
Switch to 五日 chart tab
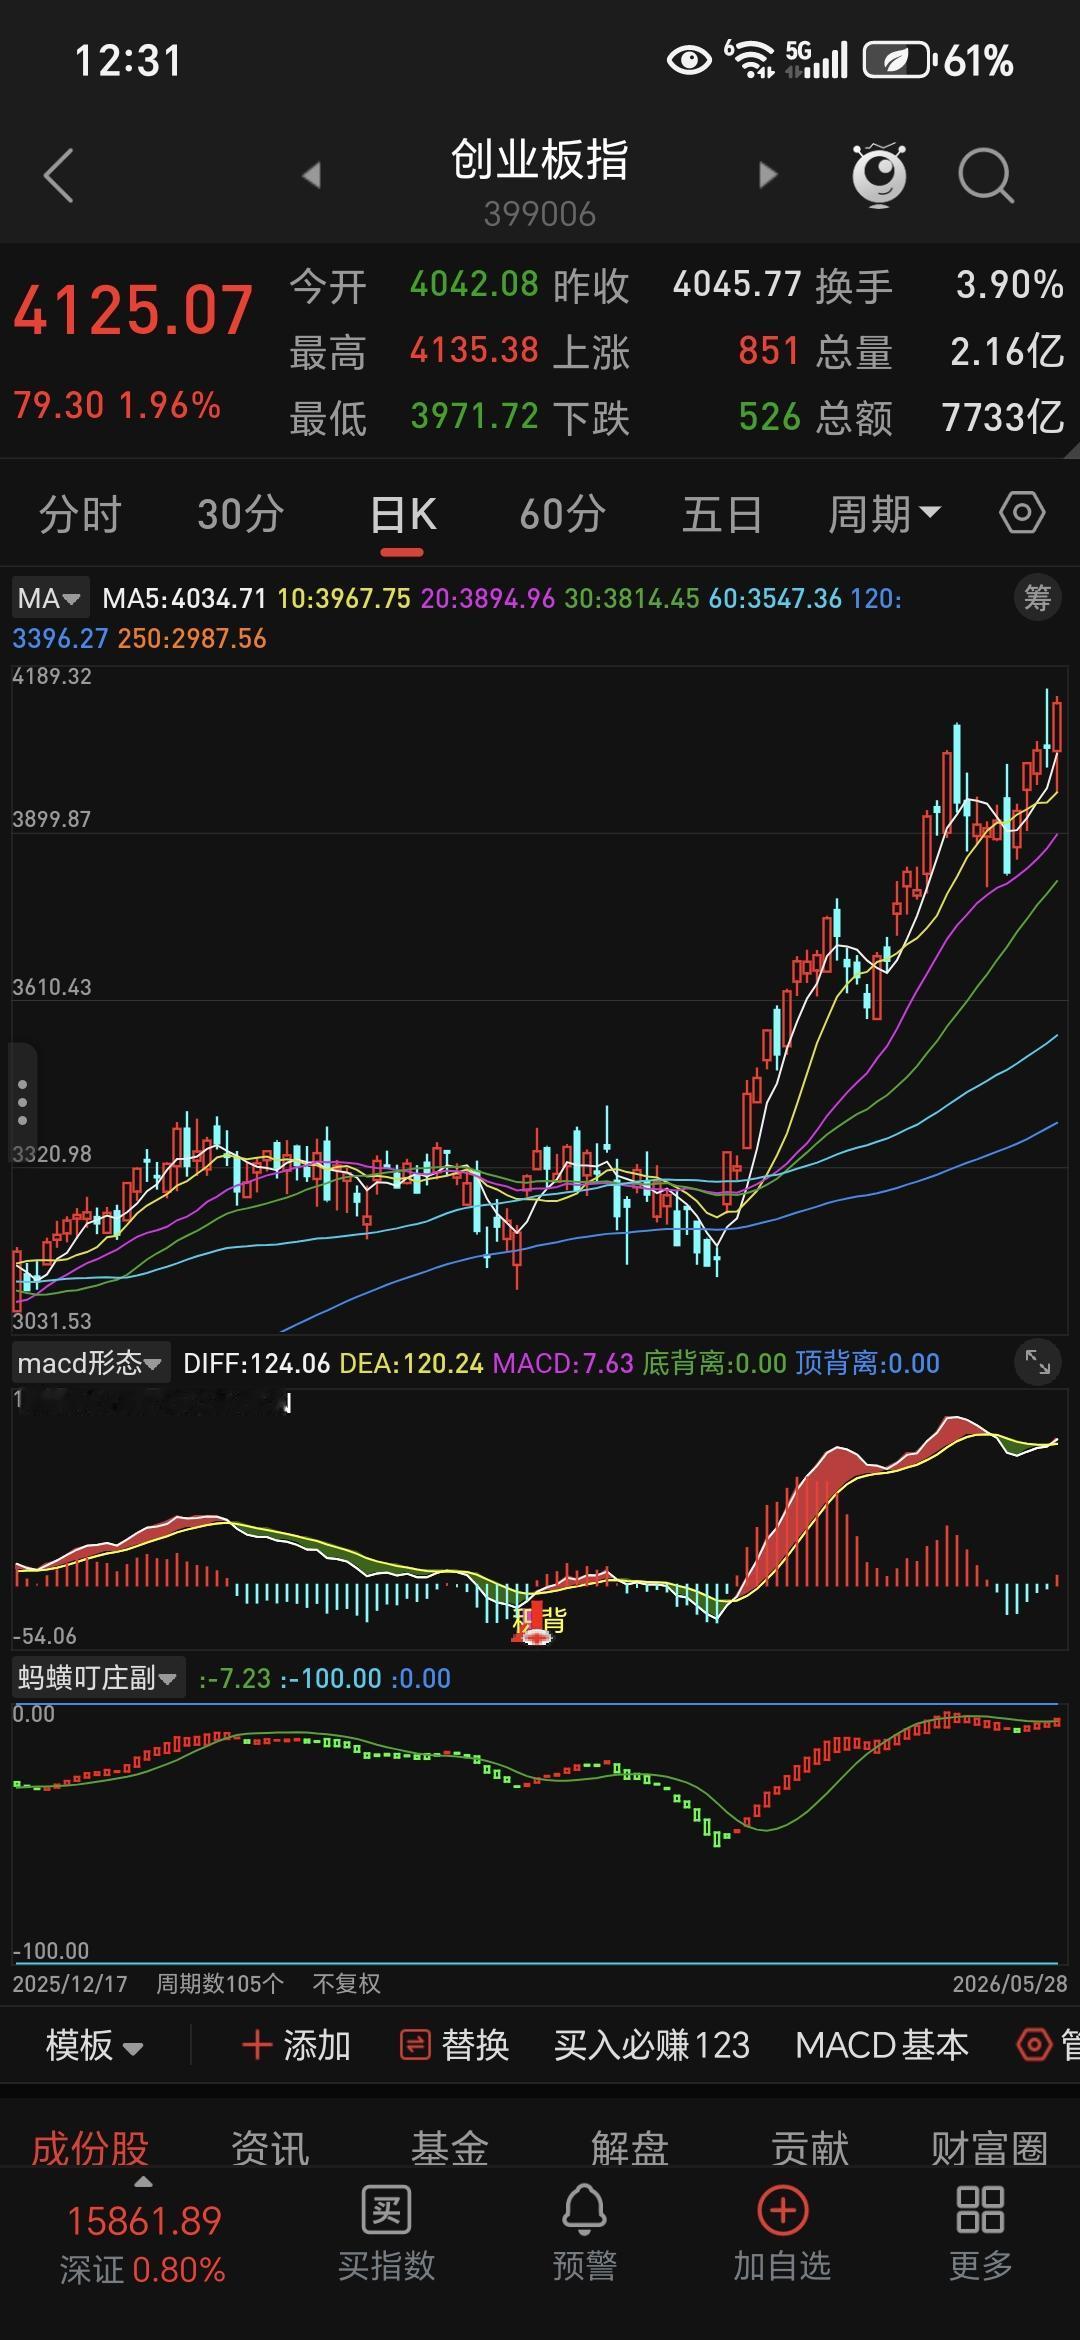click(x=722, y=514)
